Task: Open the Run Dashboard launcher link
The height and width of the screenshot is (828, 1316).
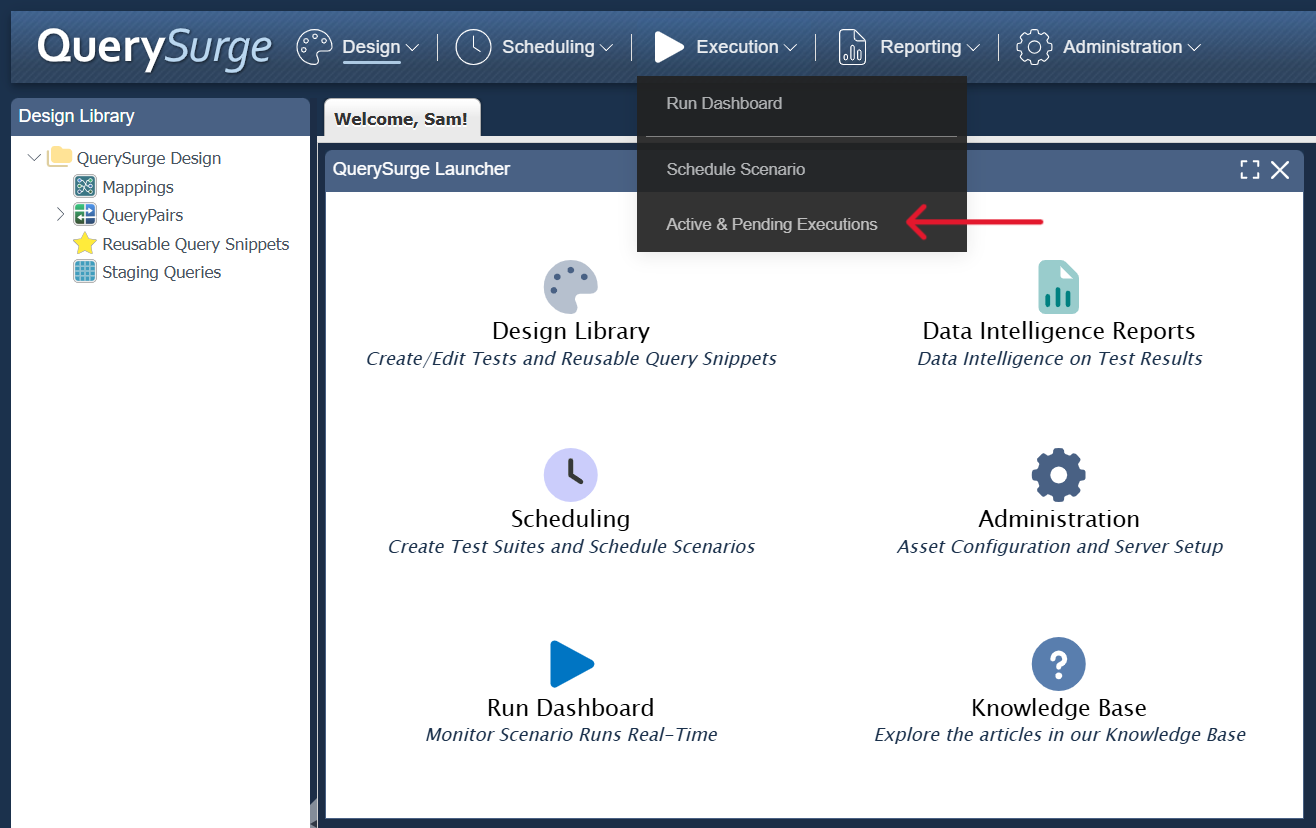Action: [x=571, y=708]
